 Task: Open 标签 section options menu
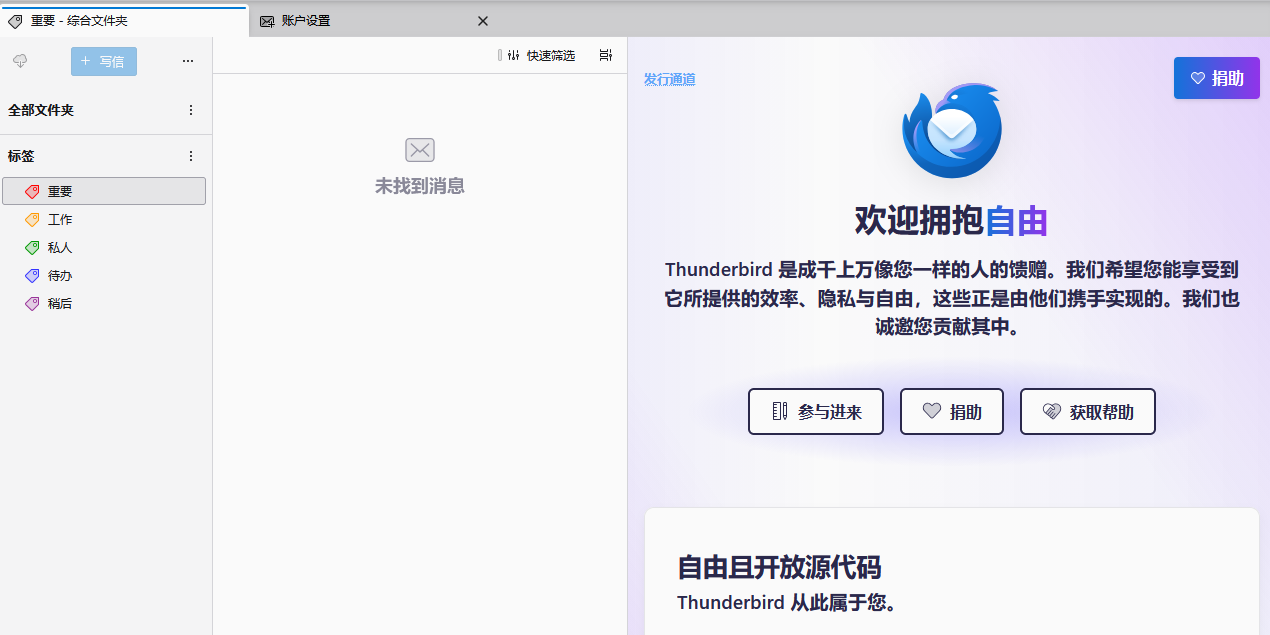click(x=191, y=156)
